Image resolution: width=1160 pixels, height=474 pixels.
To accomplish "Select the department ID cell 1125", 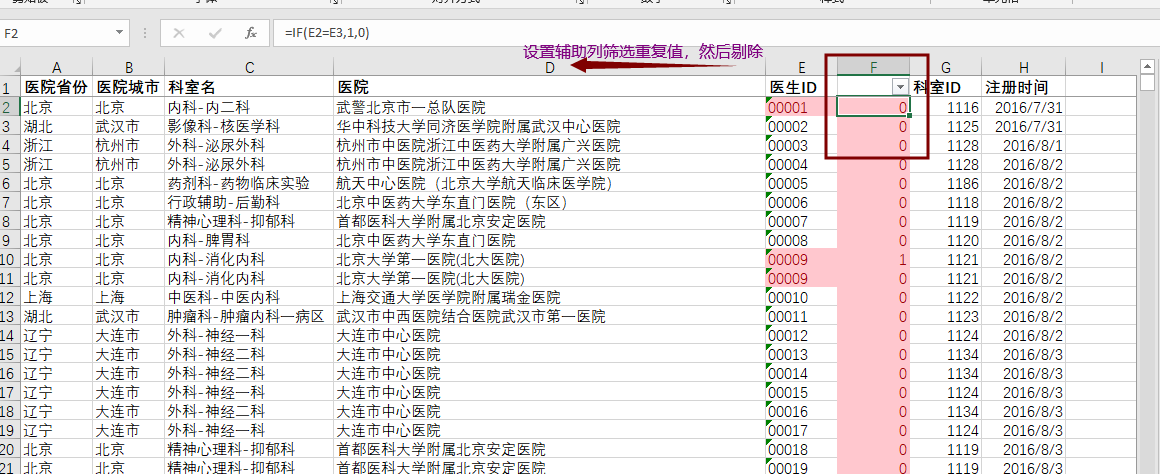I will click(946, 126).
